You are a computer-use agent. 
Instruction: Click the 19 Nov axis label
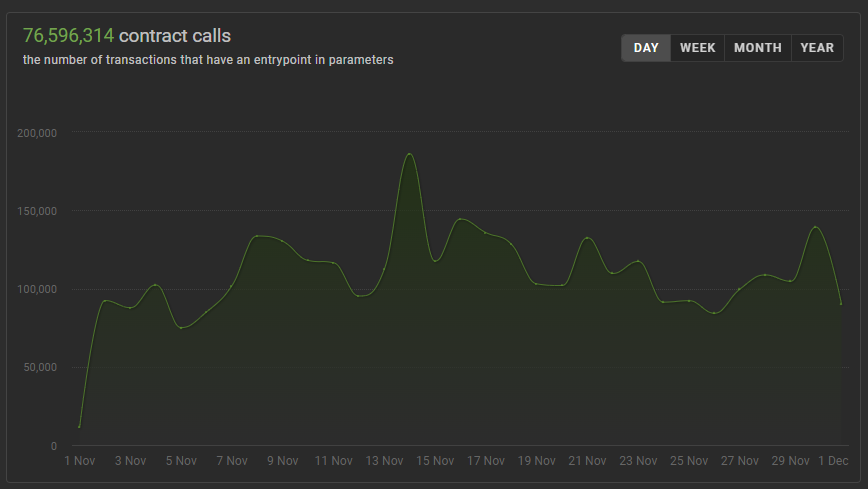pyautogui.click(x=536, y=461)
